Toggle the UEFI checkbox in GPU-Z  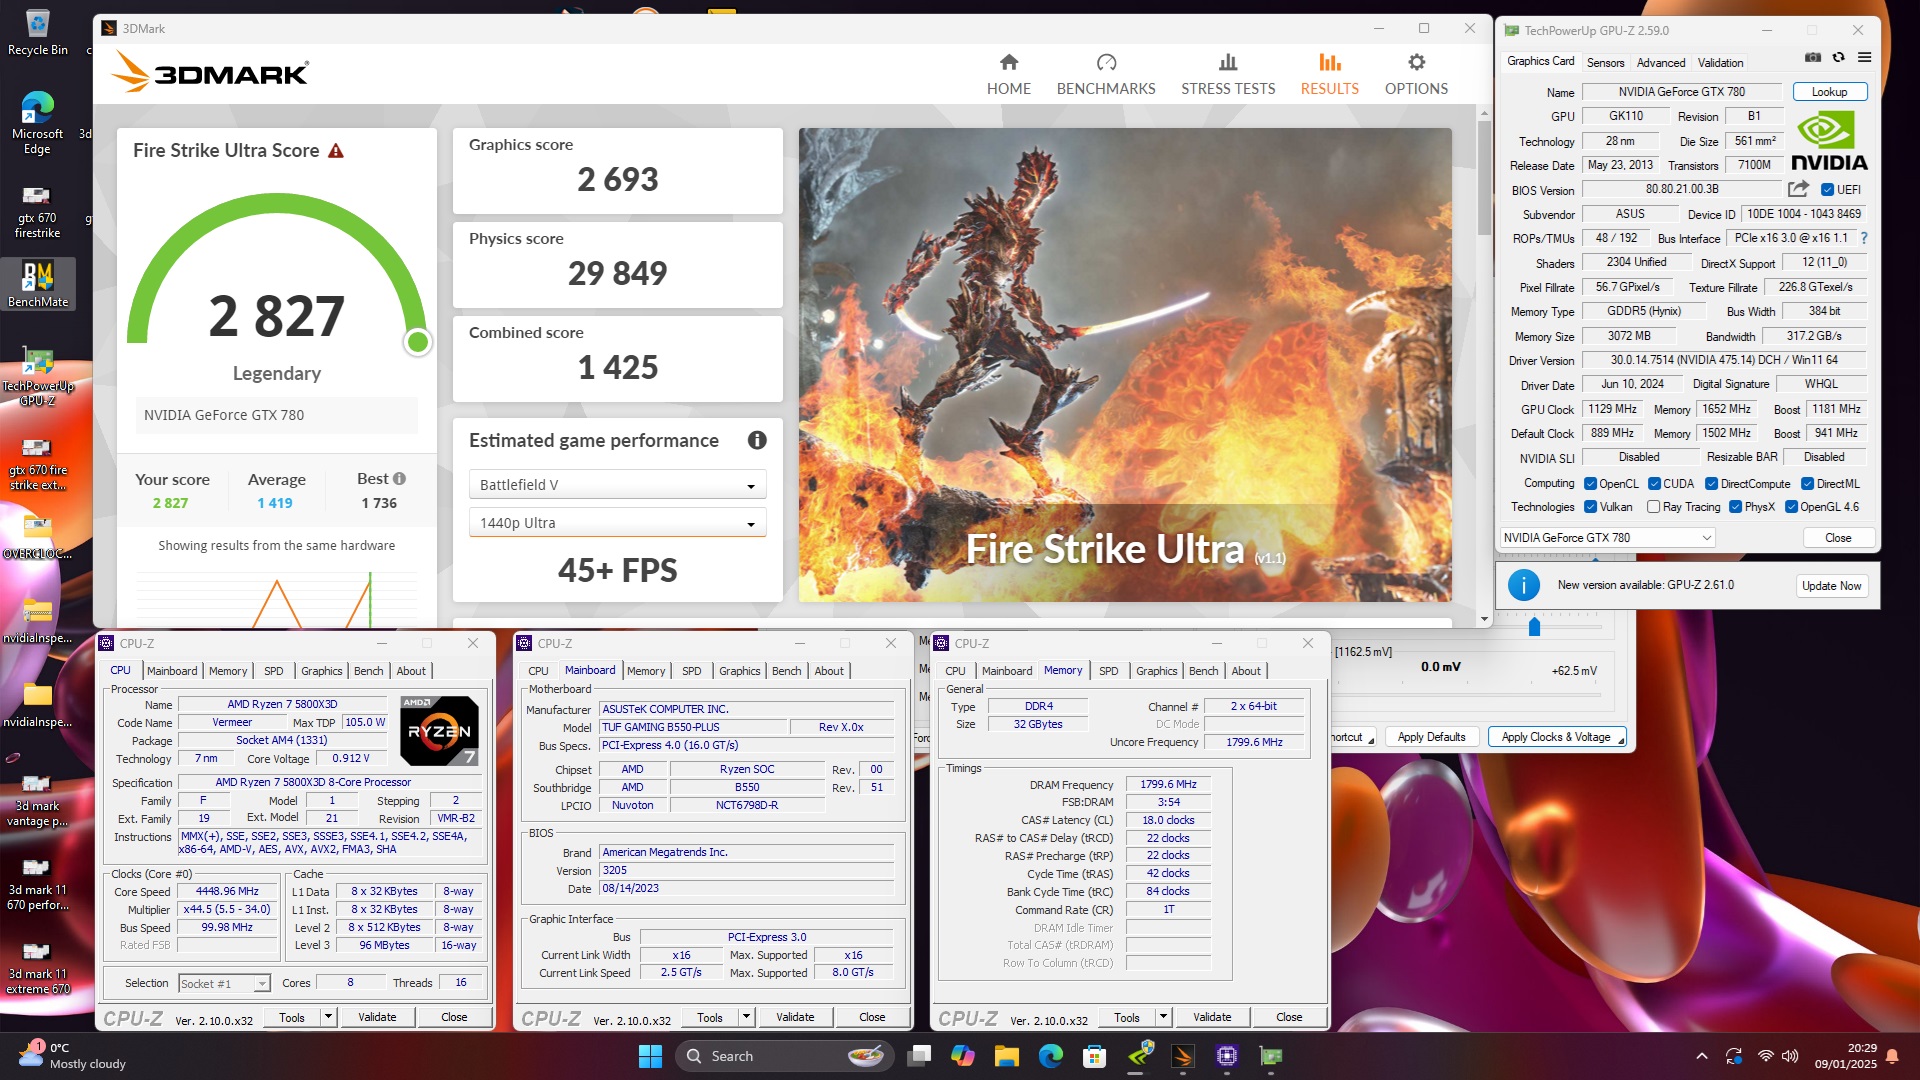click(1827, 190)
